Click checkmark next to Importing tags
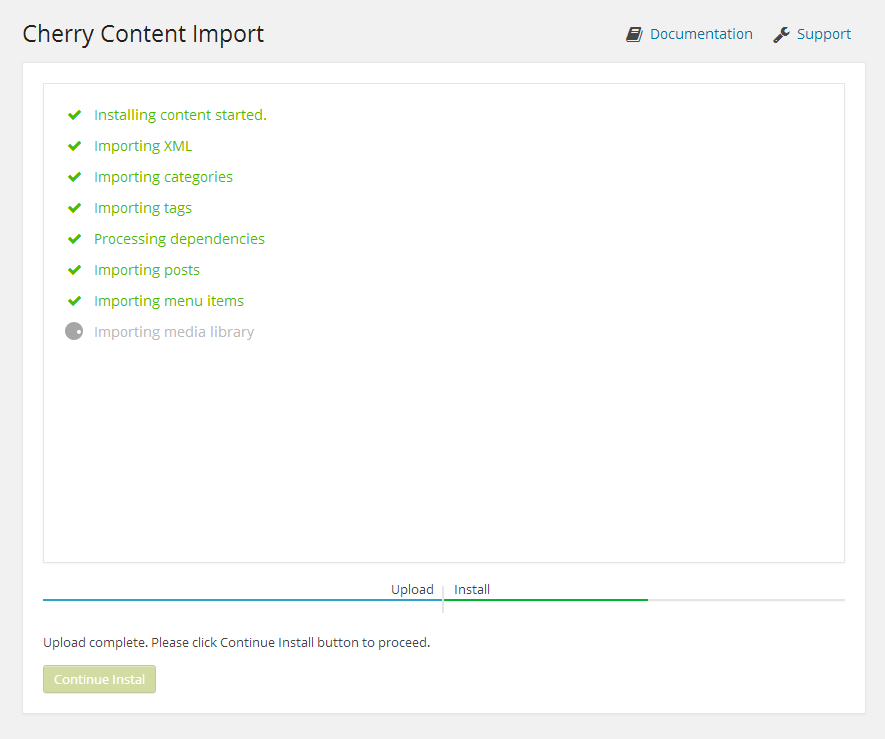The width and height of the screenshot is (885, 739). pyautogui.click(x=75, y=208)
